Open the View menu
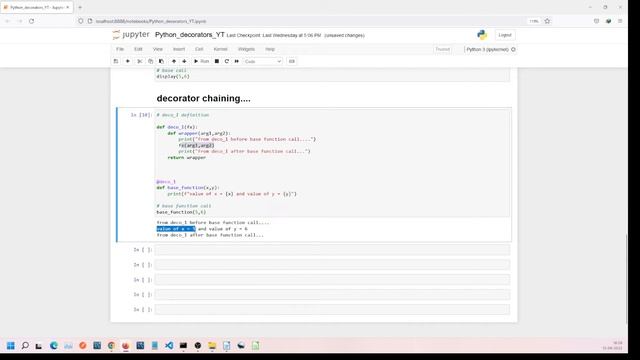This screenshot has width=640, height=360. [158, 49]
